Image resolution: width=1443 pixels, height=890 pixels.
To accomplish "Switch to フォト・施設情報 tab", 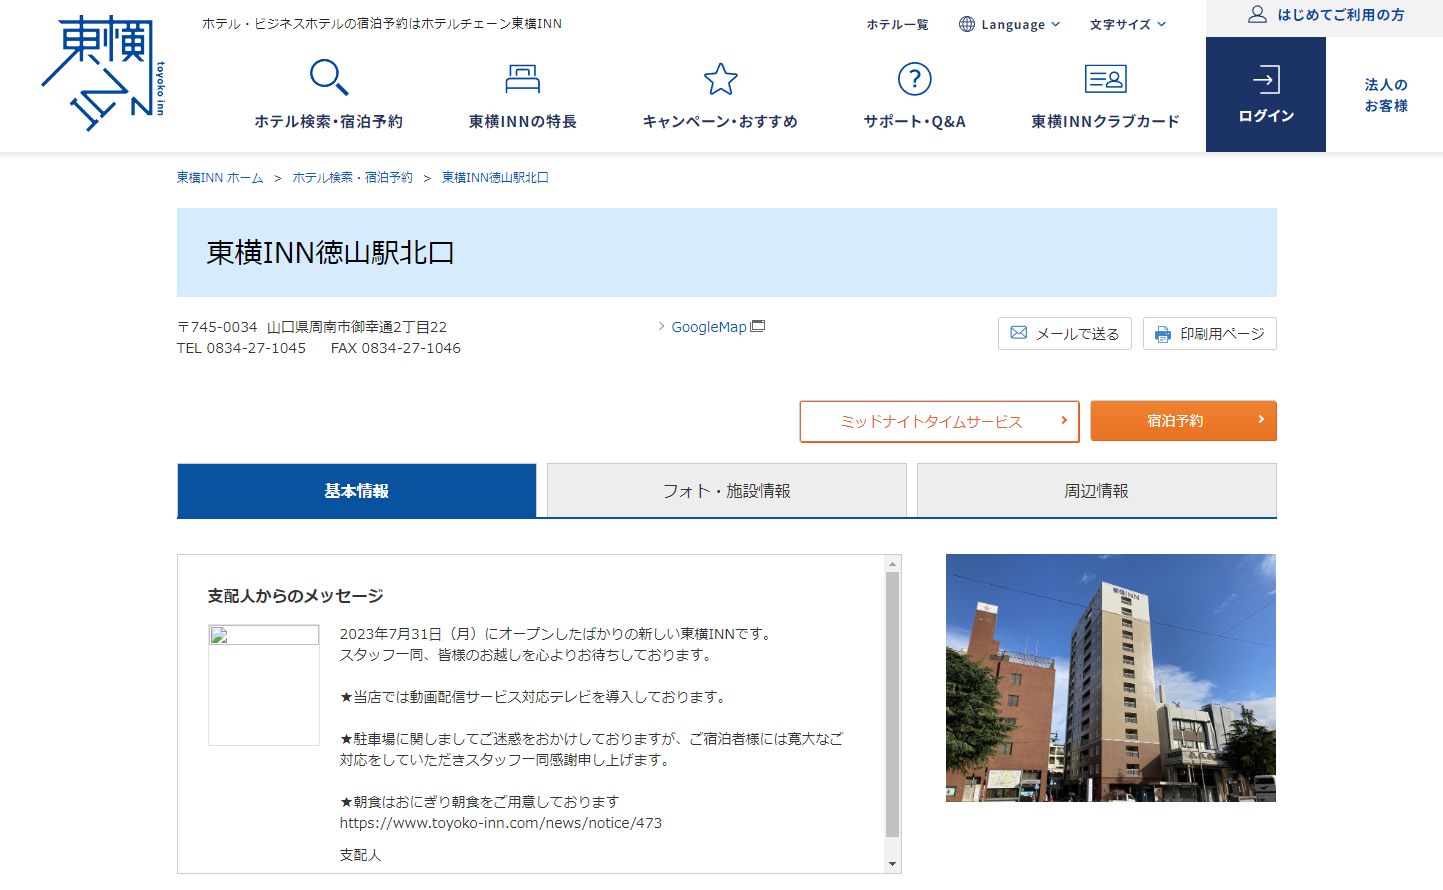I will [x=727, y=491].
